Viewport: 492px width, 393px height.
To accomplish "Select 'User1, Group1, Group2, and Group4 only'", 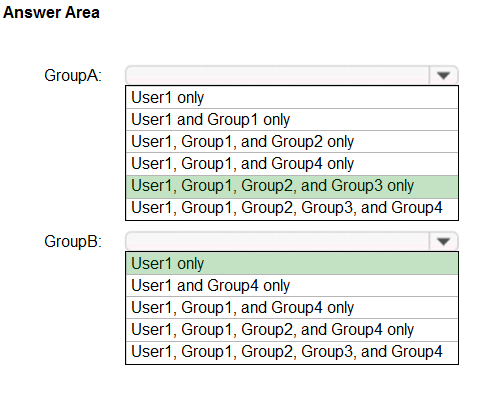I will coord(292,329).
